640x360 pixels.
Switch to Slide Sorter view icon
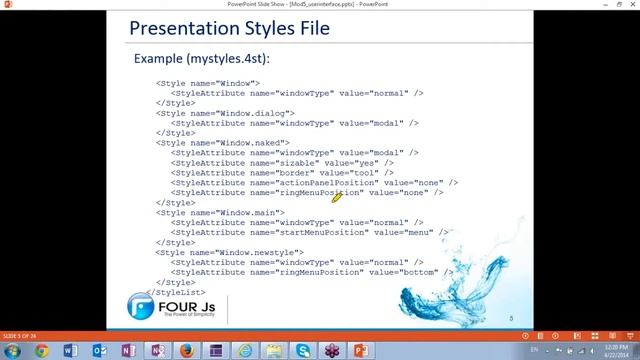tap(595, 336)
